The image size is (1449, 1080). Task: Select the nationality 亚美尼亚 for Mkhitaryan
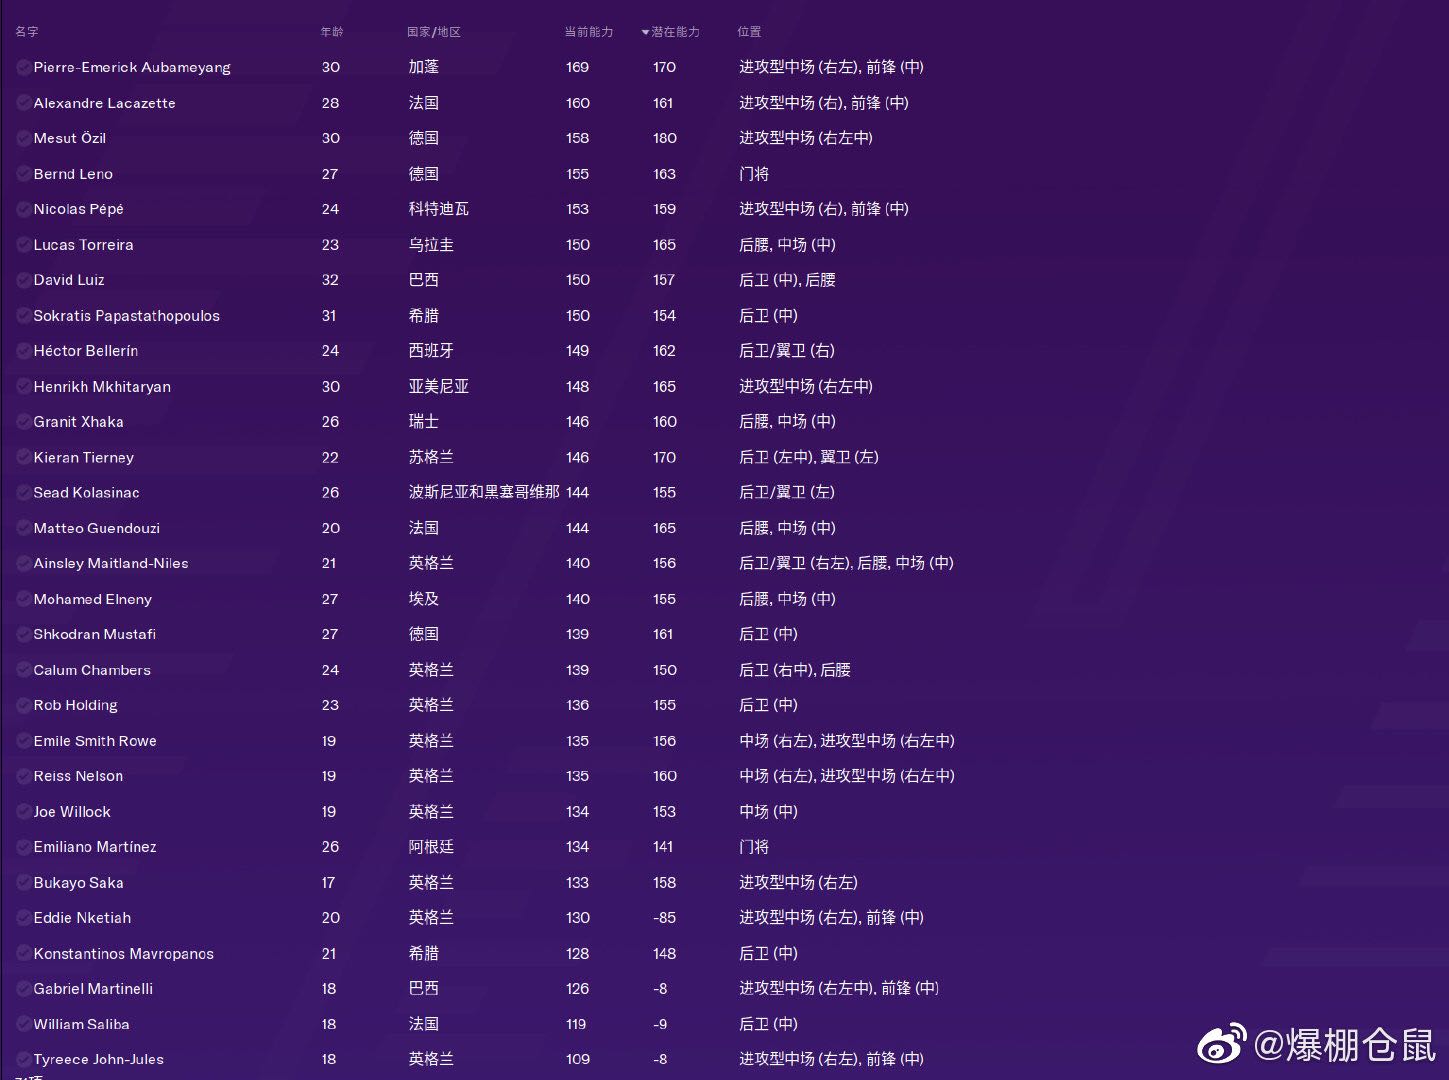click(x=438, y=387)
